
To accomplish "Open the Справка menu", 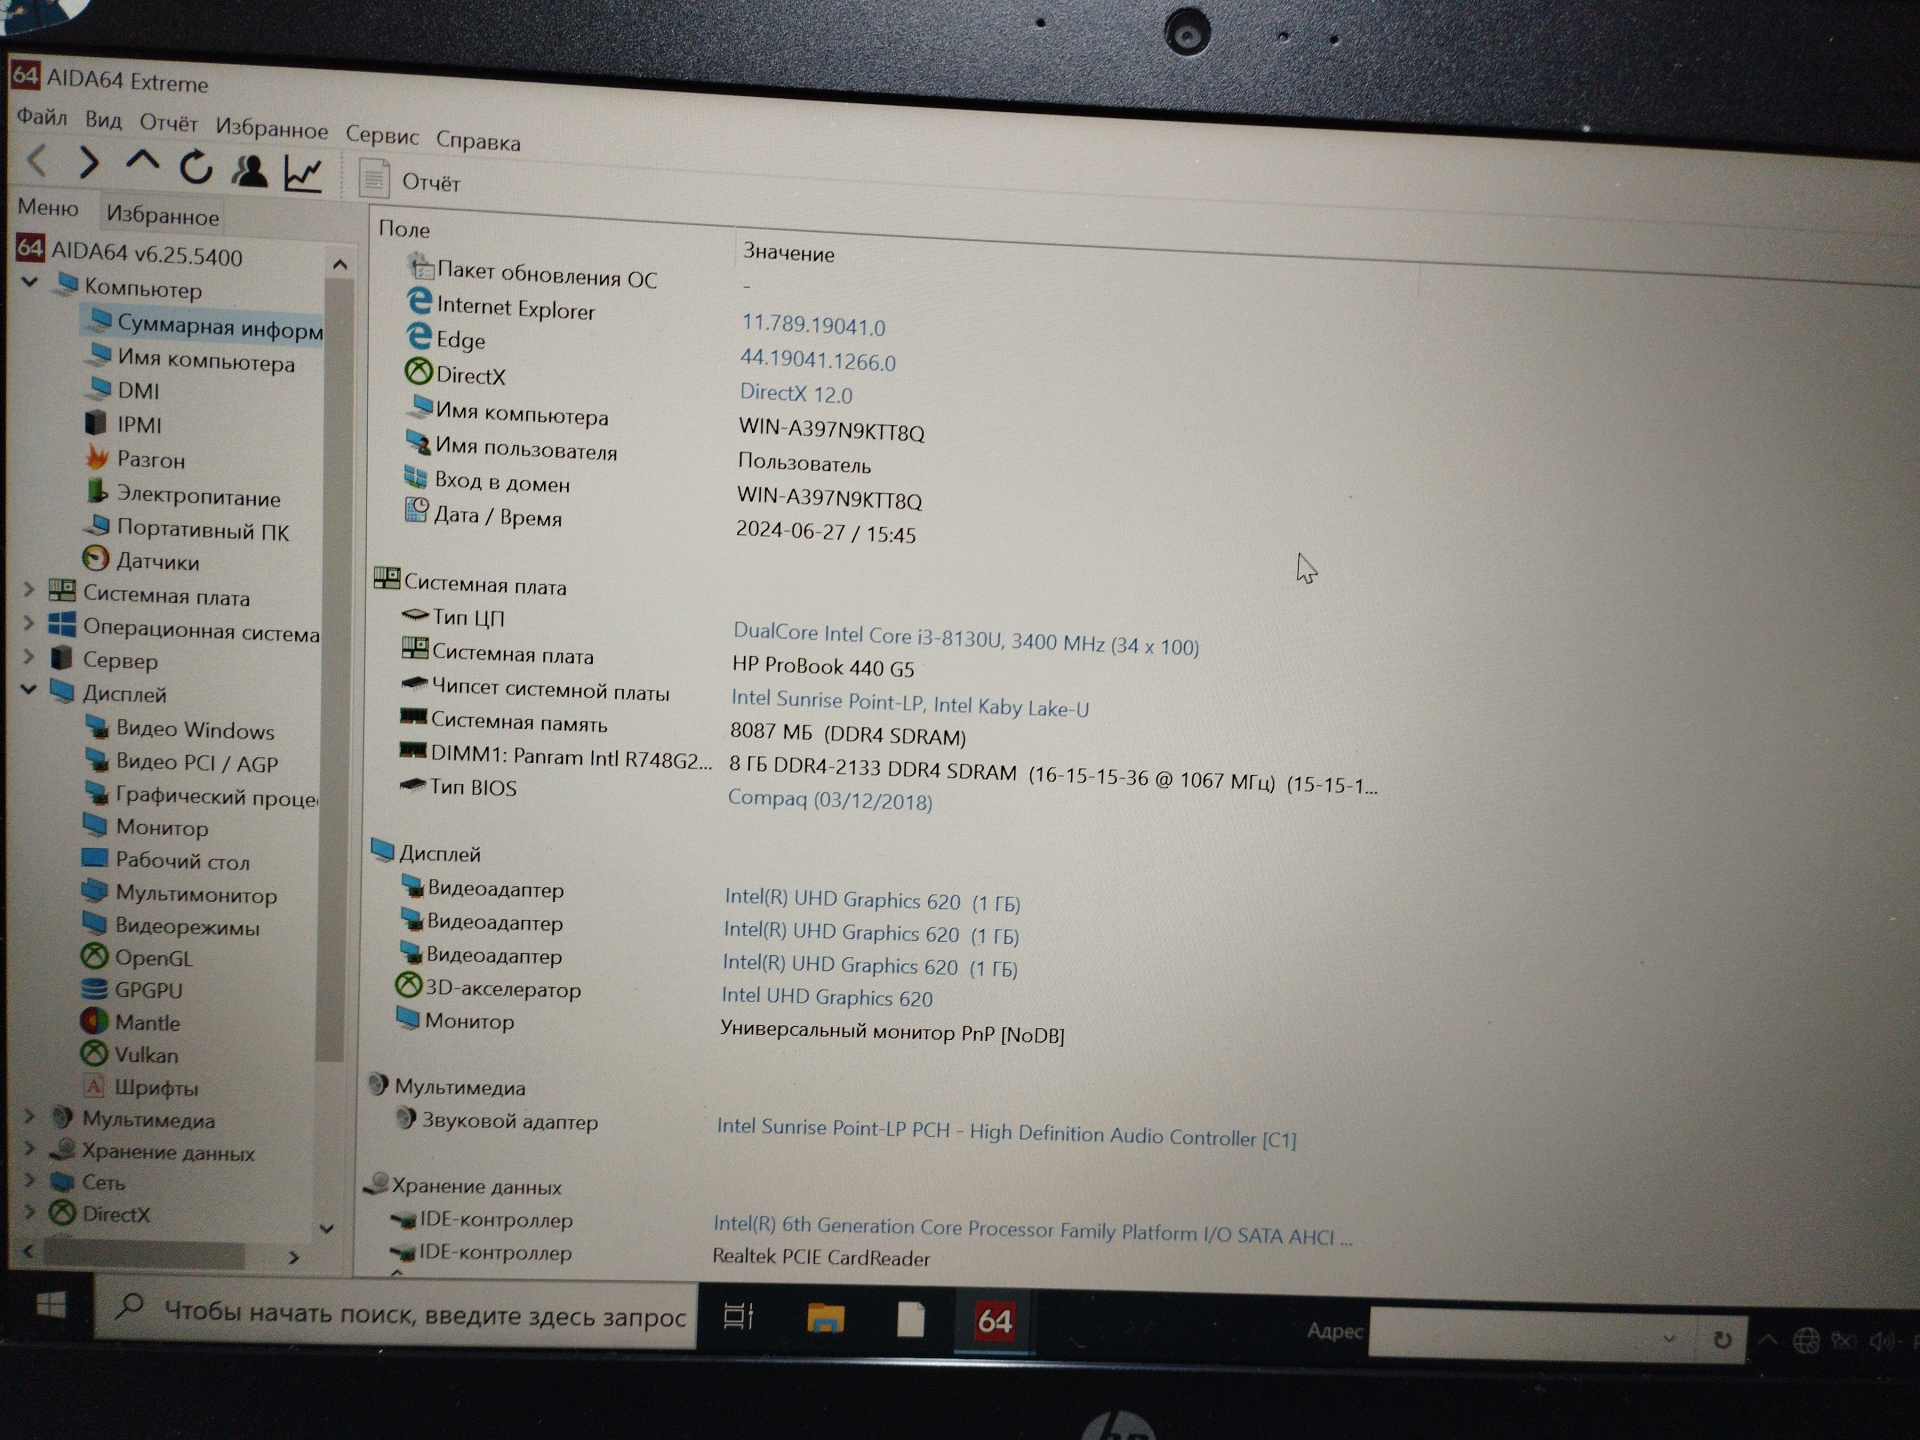I will pyautogui.click(x=478, y=142).
